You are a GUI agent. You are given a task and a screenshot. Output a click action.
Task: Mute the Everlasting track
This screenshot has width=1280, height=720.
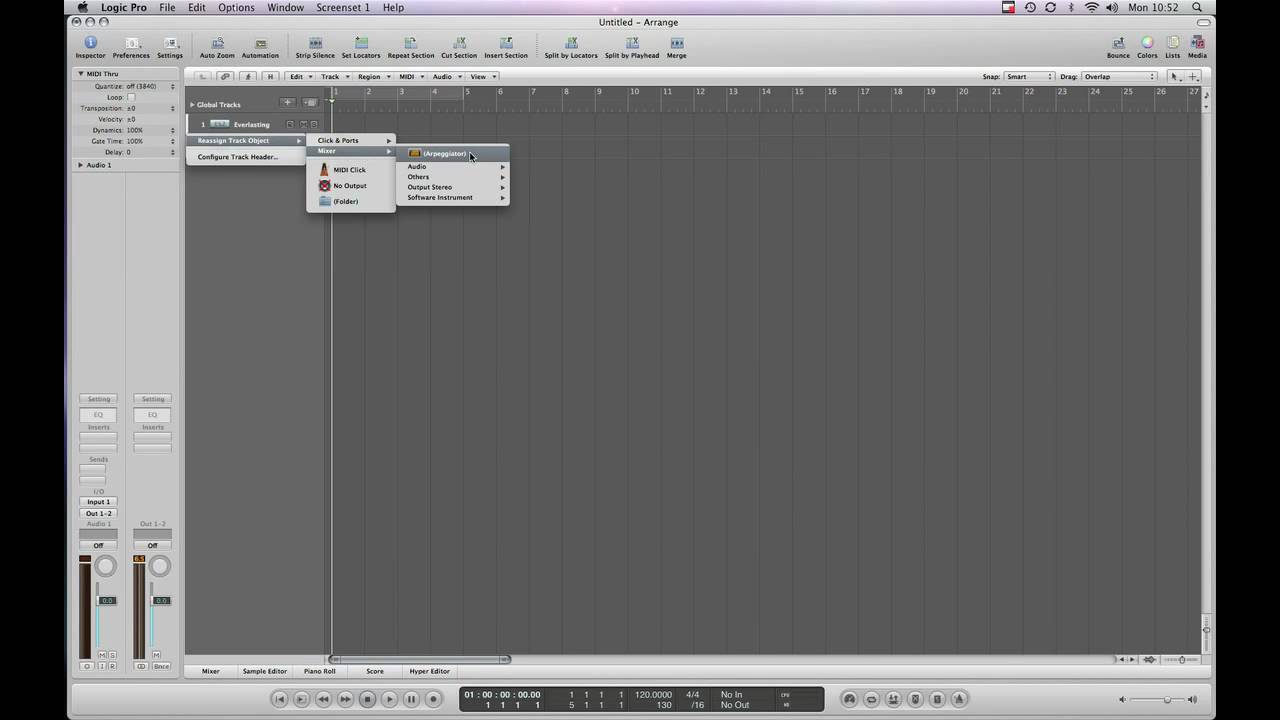click(302, 125)
